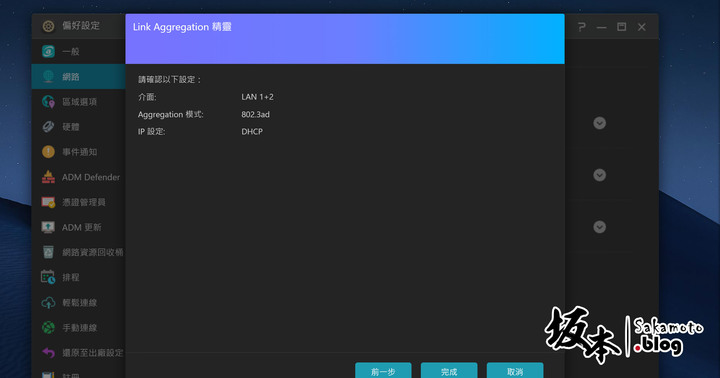Open the 事件通知 notification icon
This screenshot has width=720, height=378.
coord(48,152)
